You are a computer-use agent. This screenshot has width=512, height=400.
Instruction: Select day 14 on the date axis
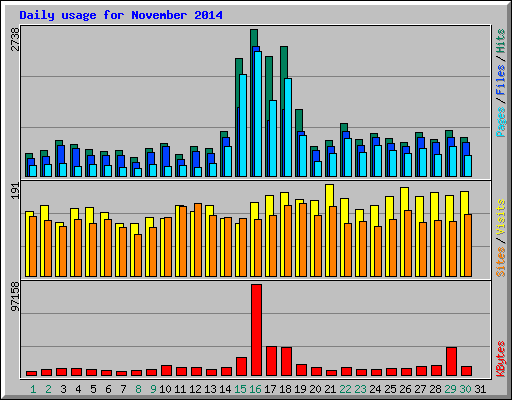(225, 389)
